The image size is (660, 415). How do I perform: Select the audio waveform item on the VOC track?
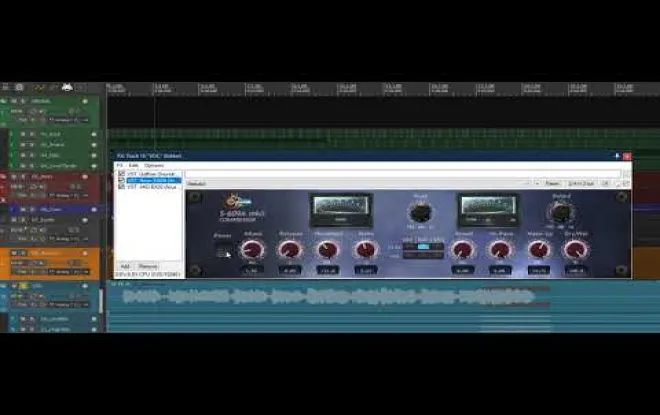tap(328, 297)
